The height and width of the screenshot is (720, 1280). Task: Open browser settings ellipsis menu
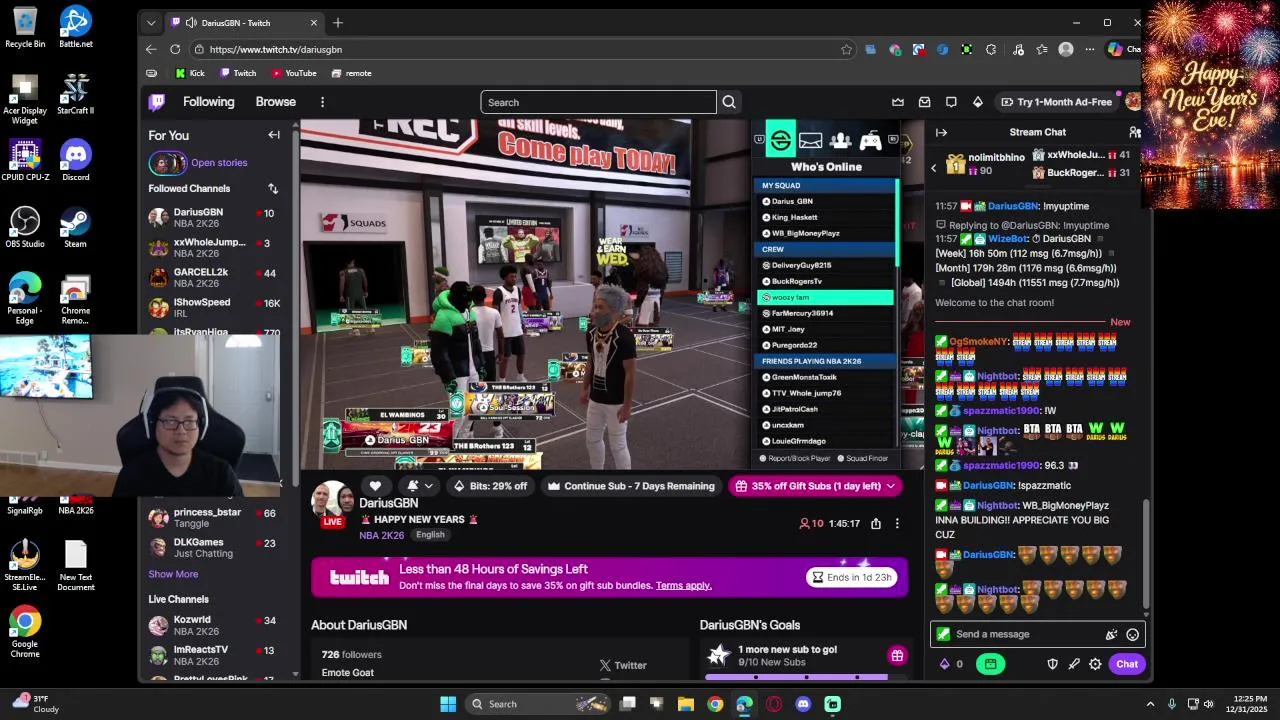click(1092, 49)
